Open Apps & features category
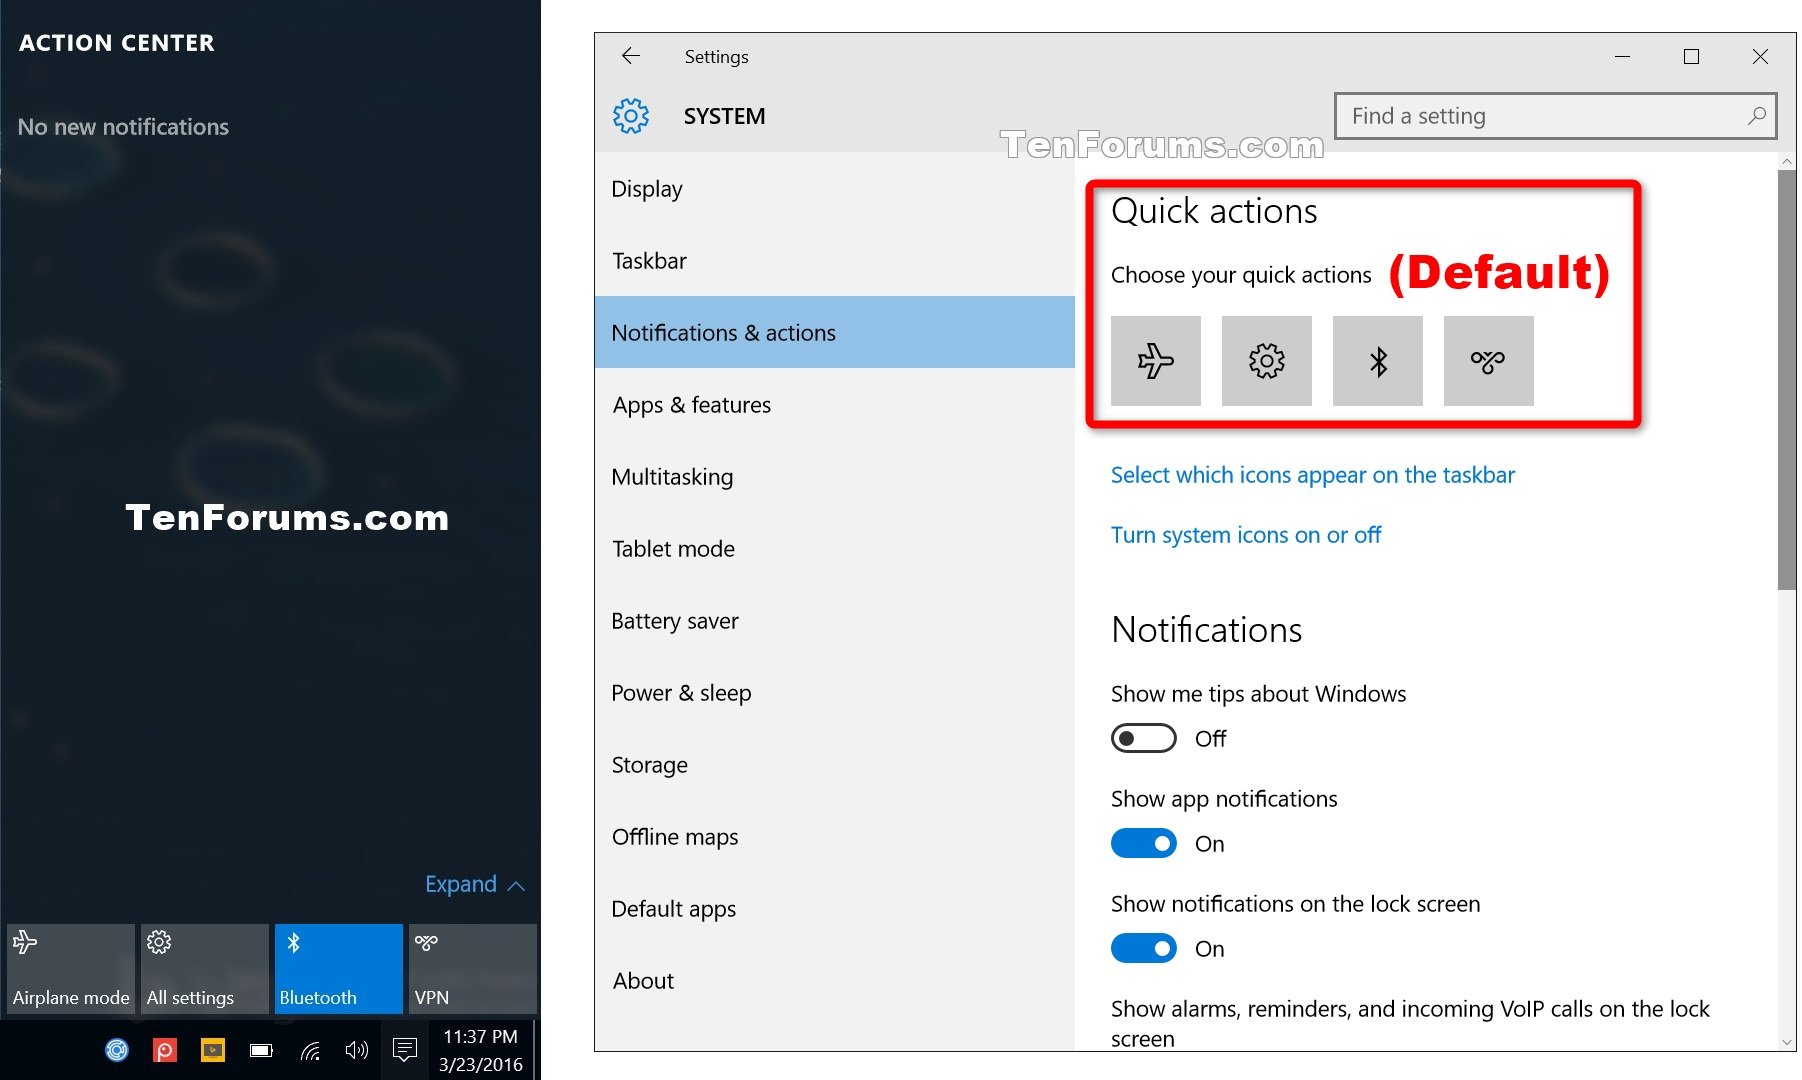This screenshot has width=1802, height=1080. [834, 405]
